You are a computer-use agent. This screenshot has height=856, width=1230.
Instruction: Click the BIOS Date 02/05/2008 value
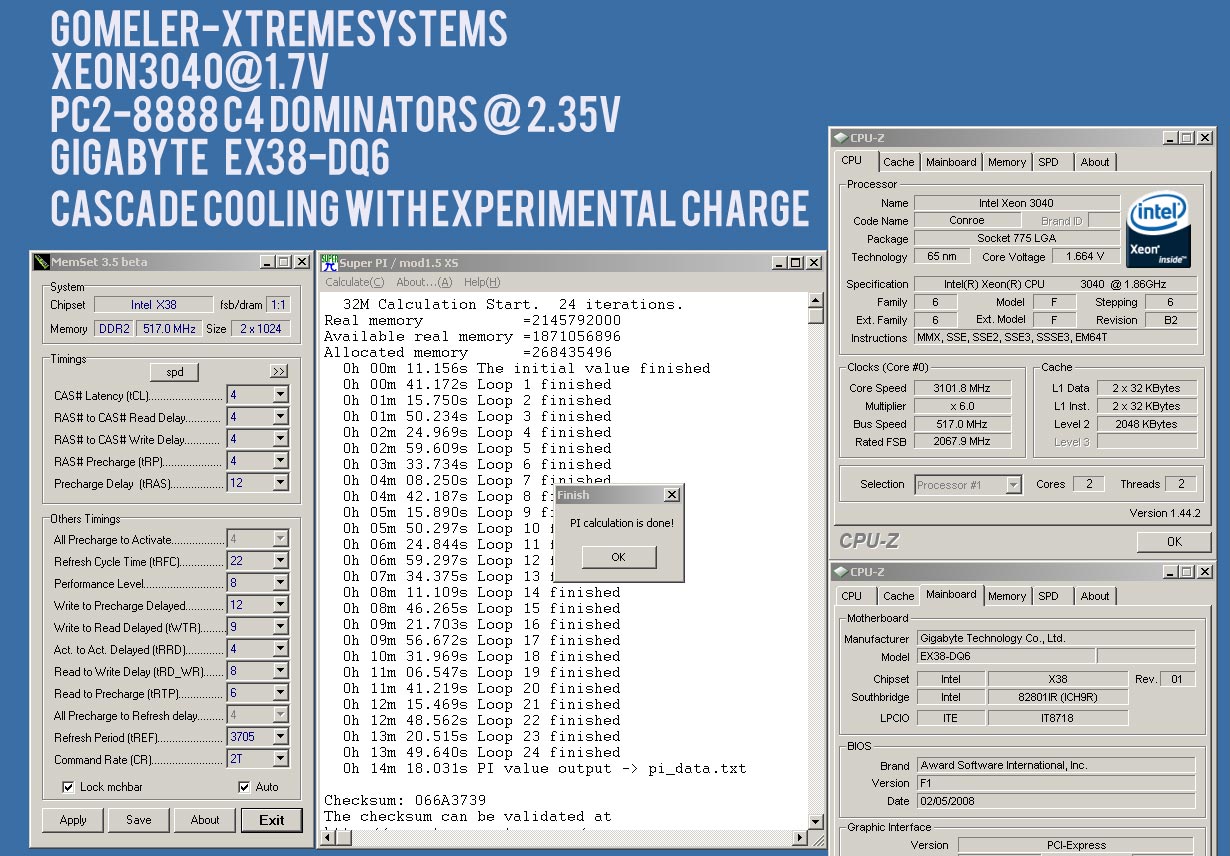point(1055,801)
